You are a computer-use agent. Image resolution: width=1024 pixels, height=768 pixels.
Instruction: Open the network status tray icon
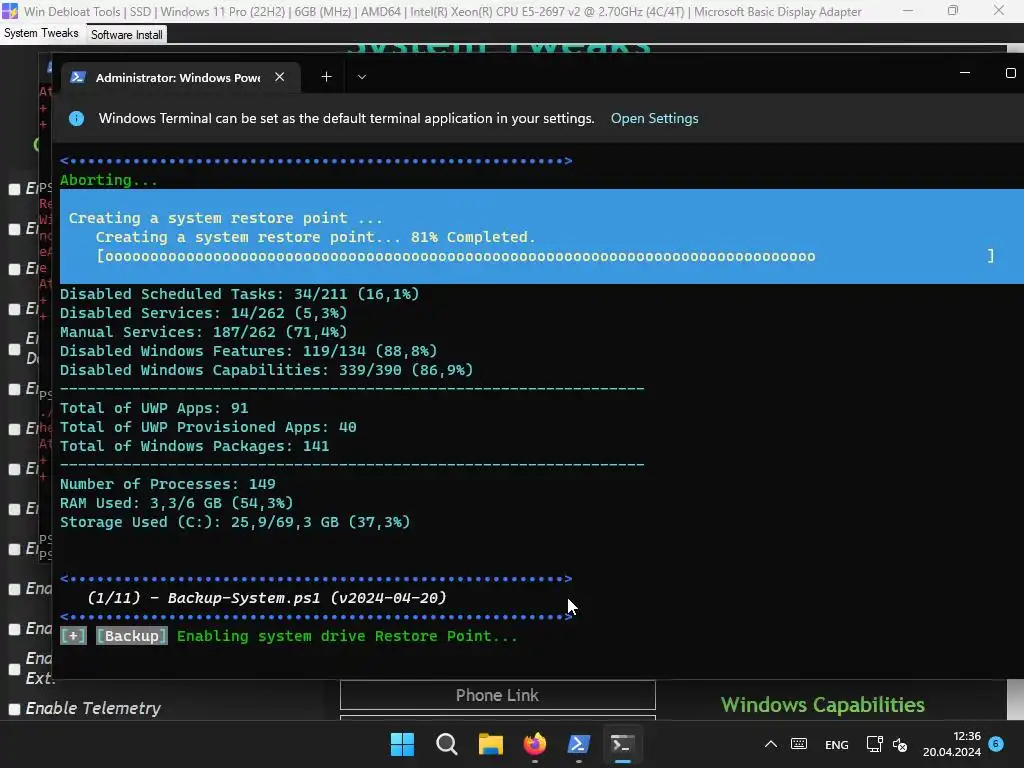point(874,744)
